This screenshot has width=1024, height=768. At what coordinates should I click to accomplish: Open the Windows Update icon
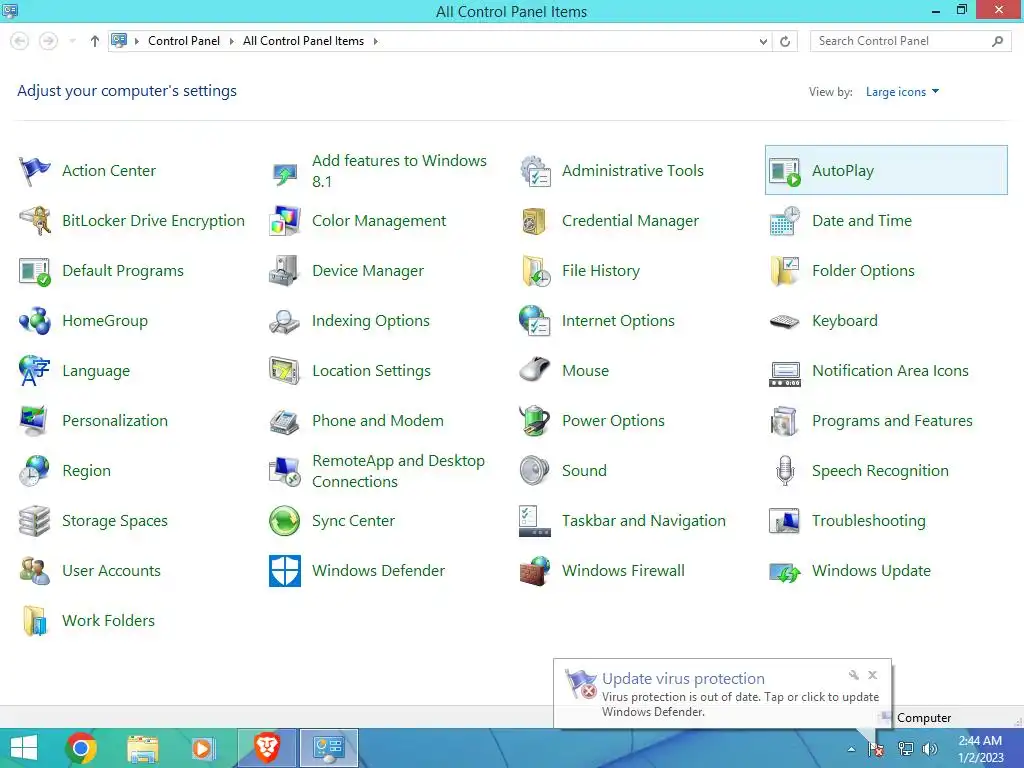[785, 572]
